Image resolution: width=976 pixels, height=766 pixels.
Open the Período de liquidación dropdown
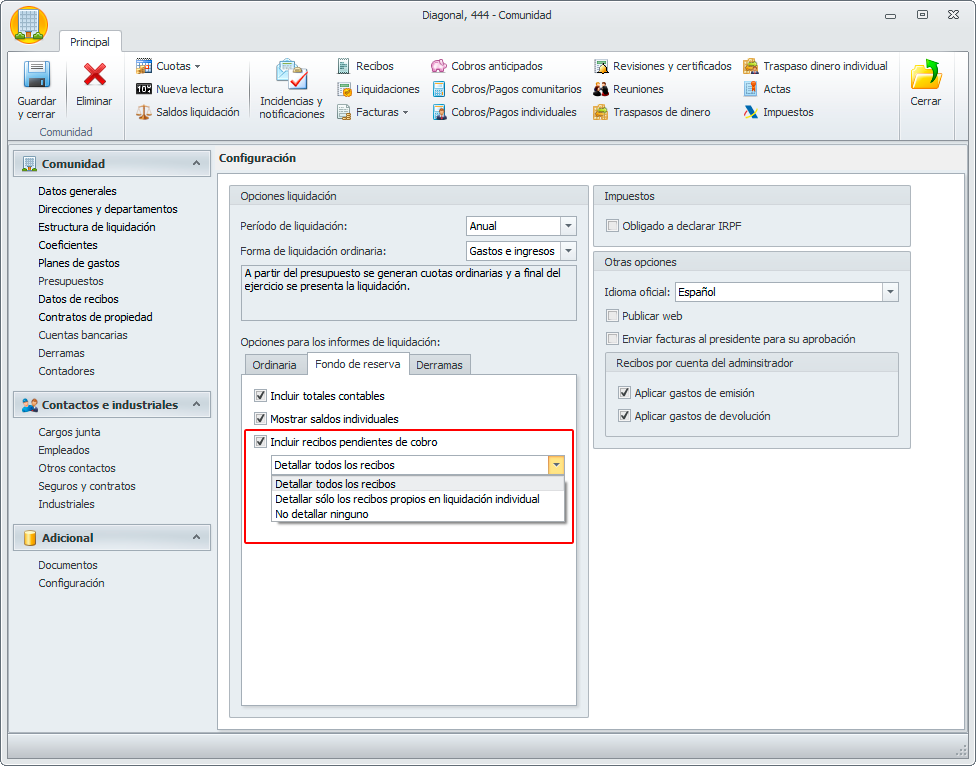pyautogui.click(x=568, y=226)
